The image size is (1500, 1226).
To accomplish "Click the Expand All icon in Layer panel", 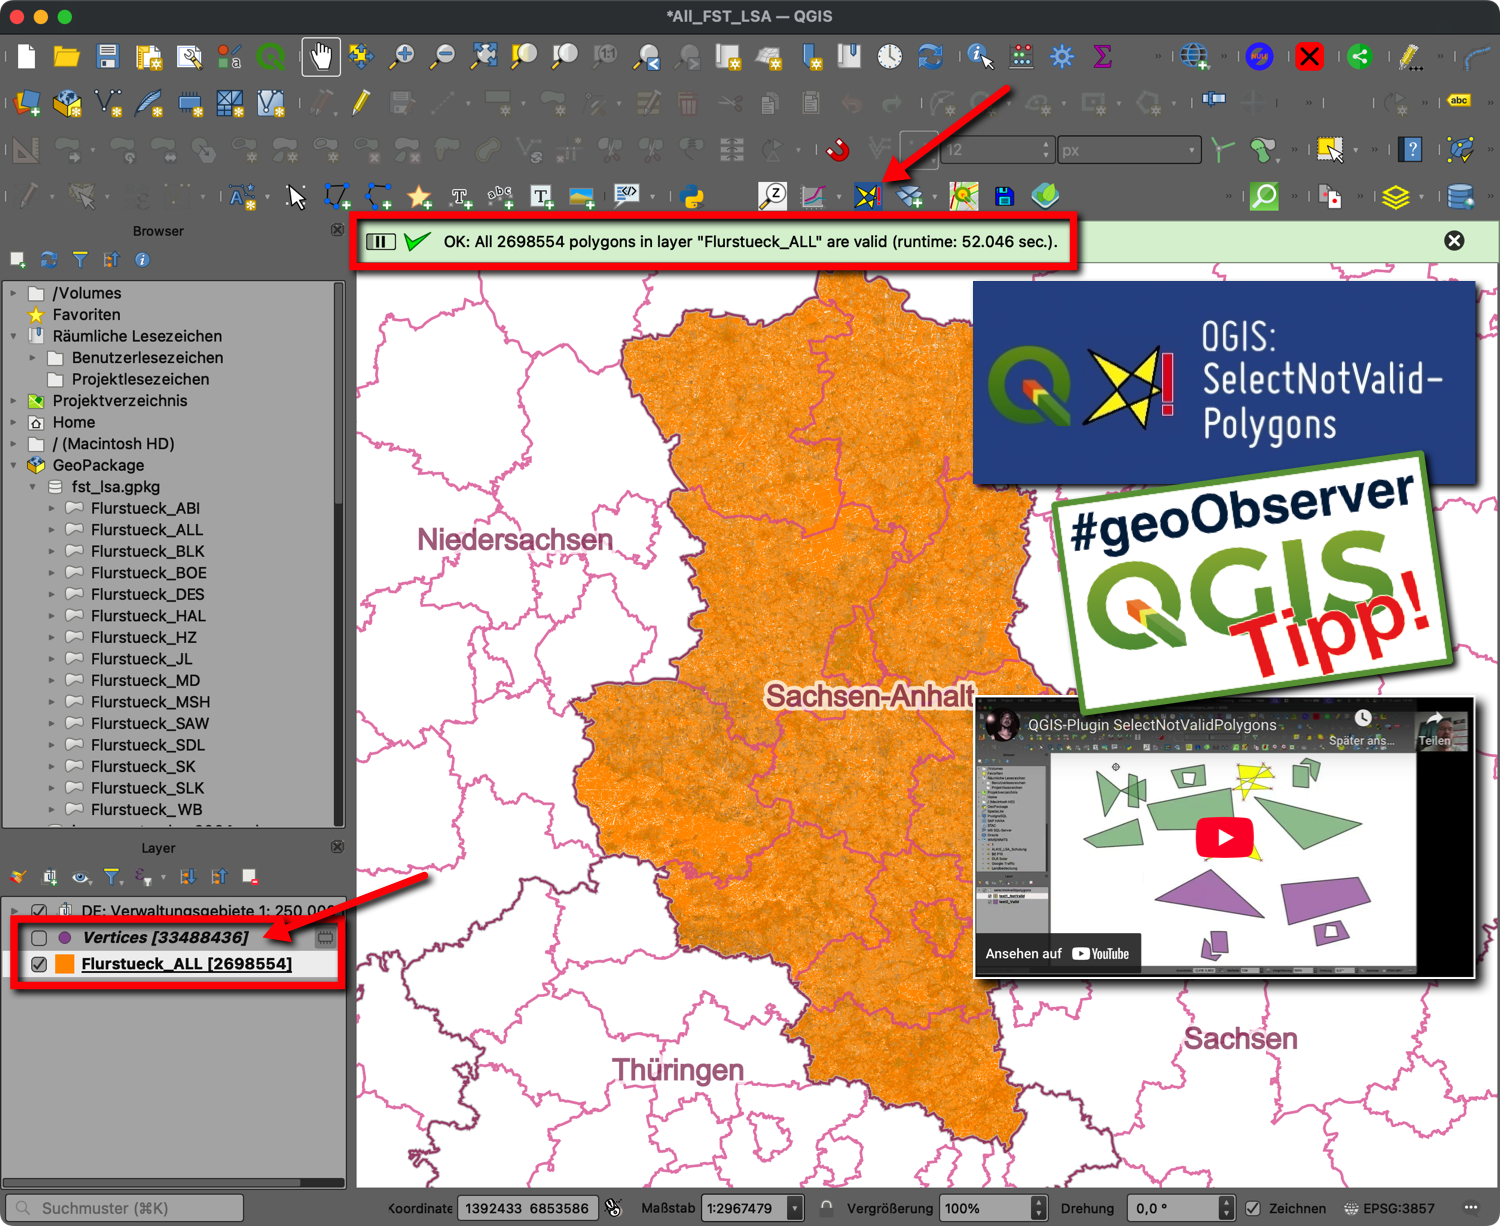I will (x=188, y=877).
